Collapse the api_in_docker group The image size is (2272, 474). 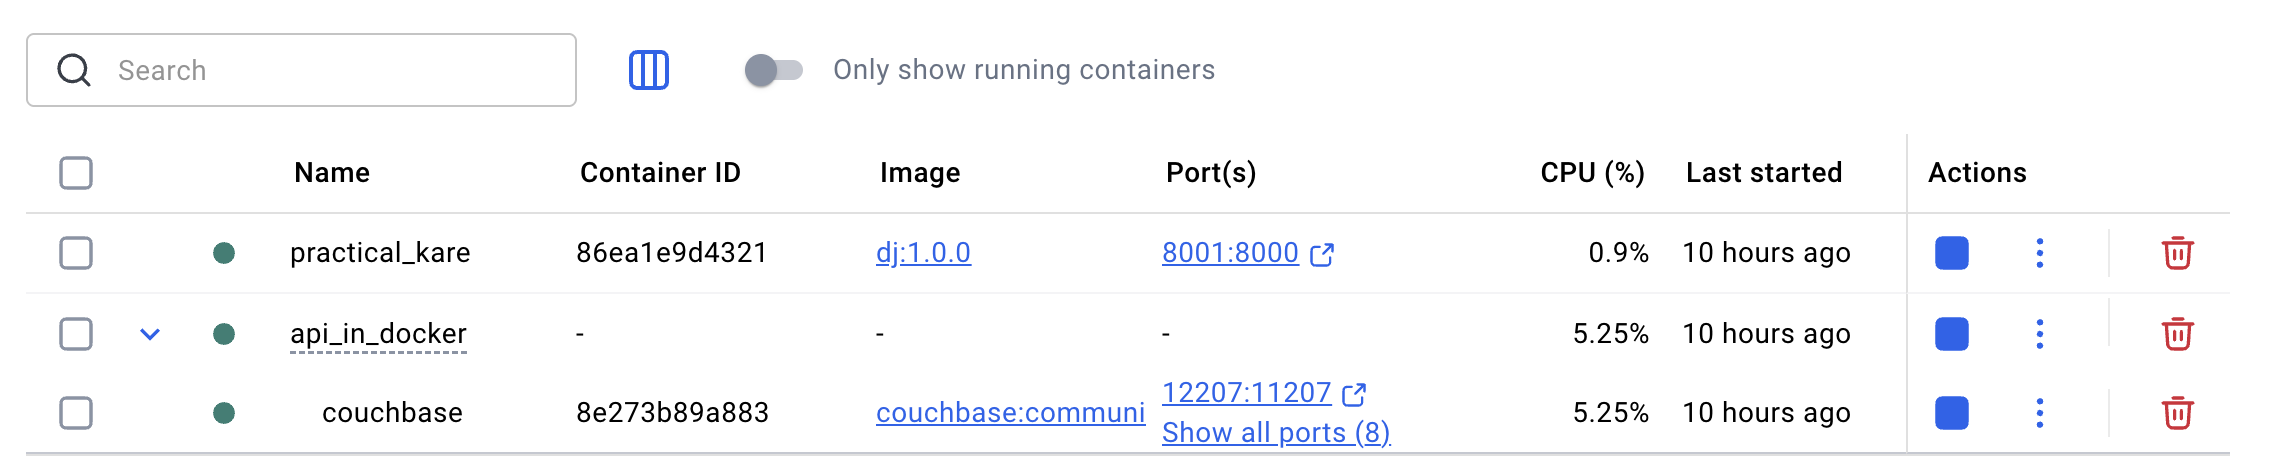(x=150, y=334)
